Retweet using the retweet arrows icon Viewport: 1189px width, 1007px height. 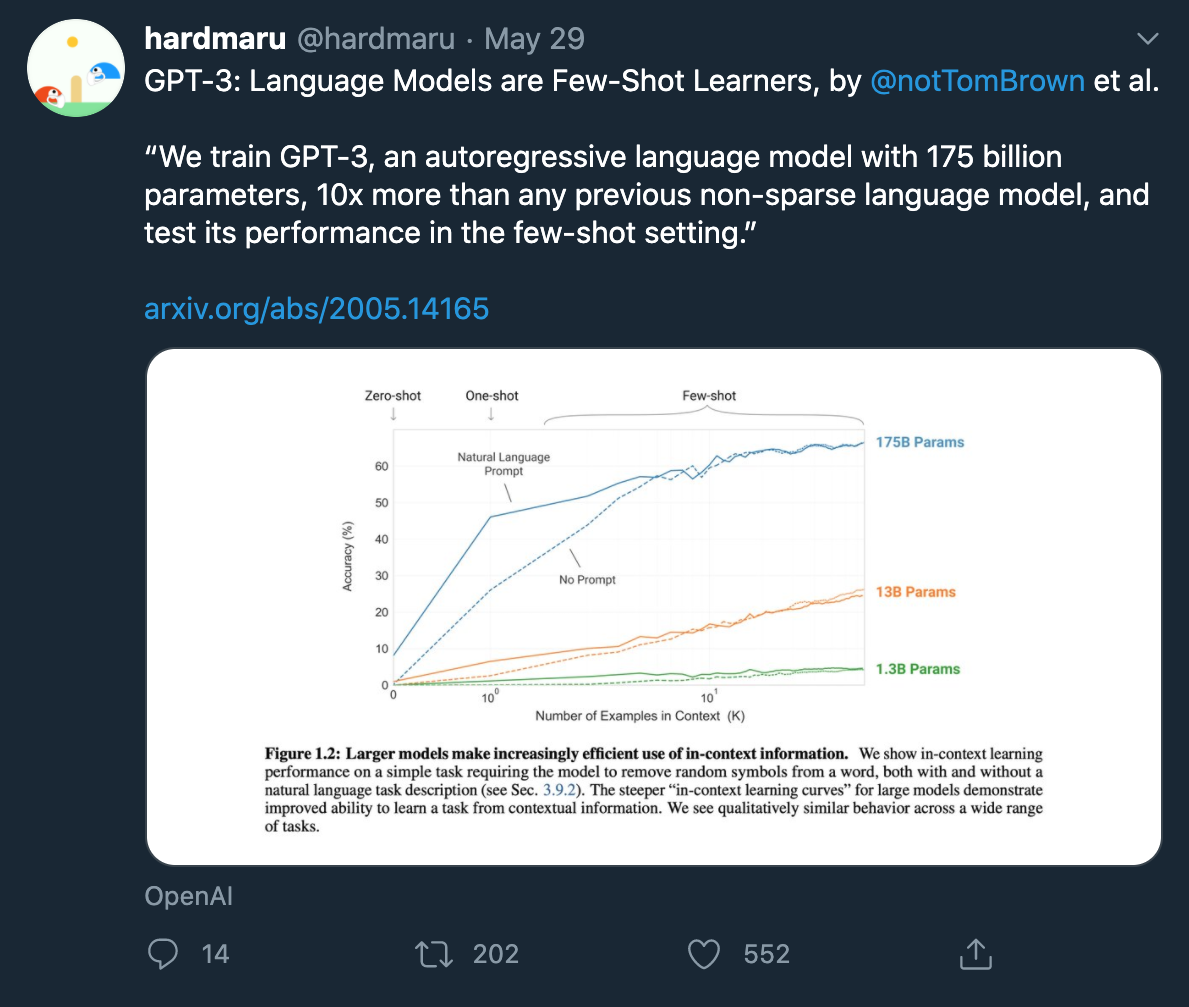pyautogui.click(x=434, y=954)
